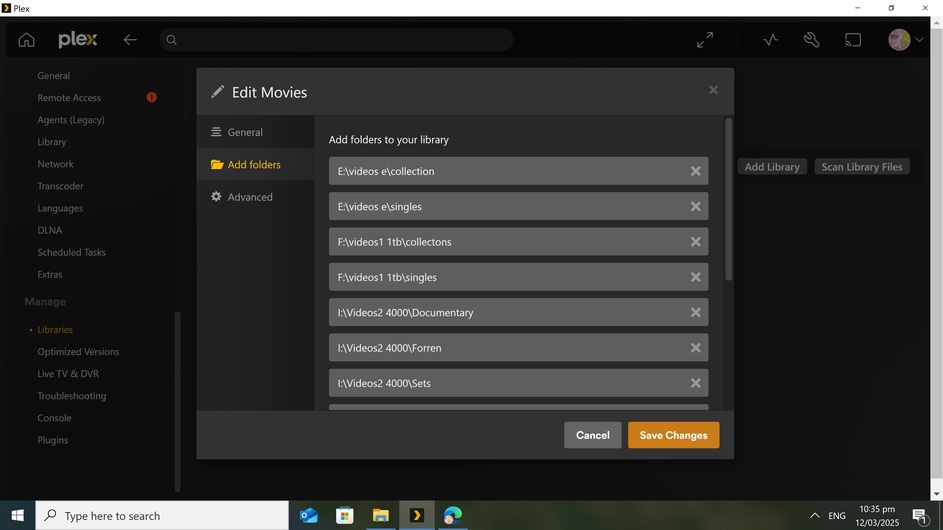Open Settings via the wrench icon
Screen dimensions: 943x530
pos(811,40)
